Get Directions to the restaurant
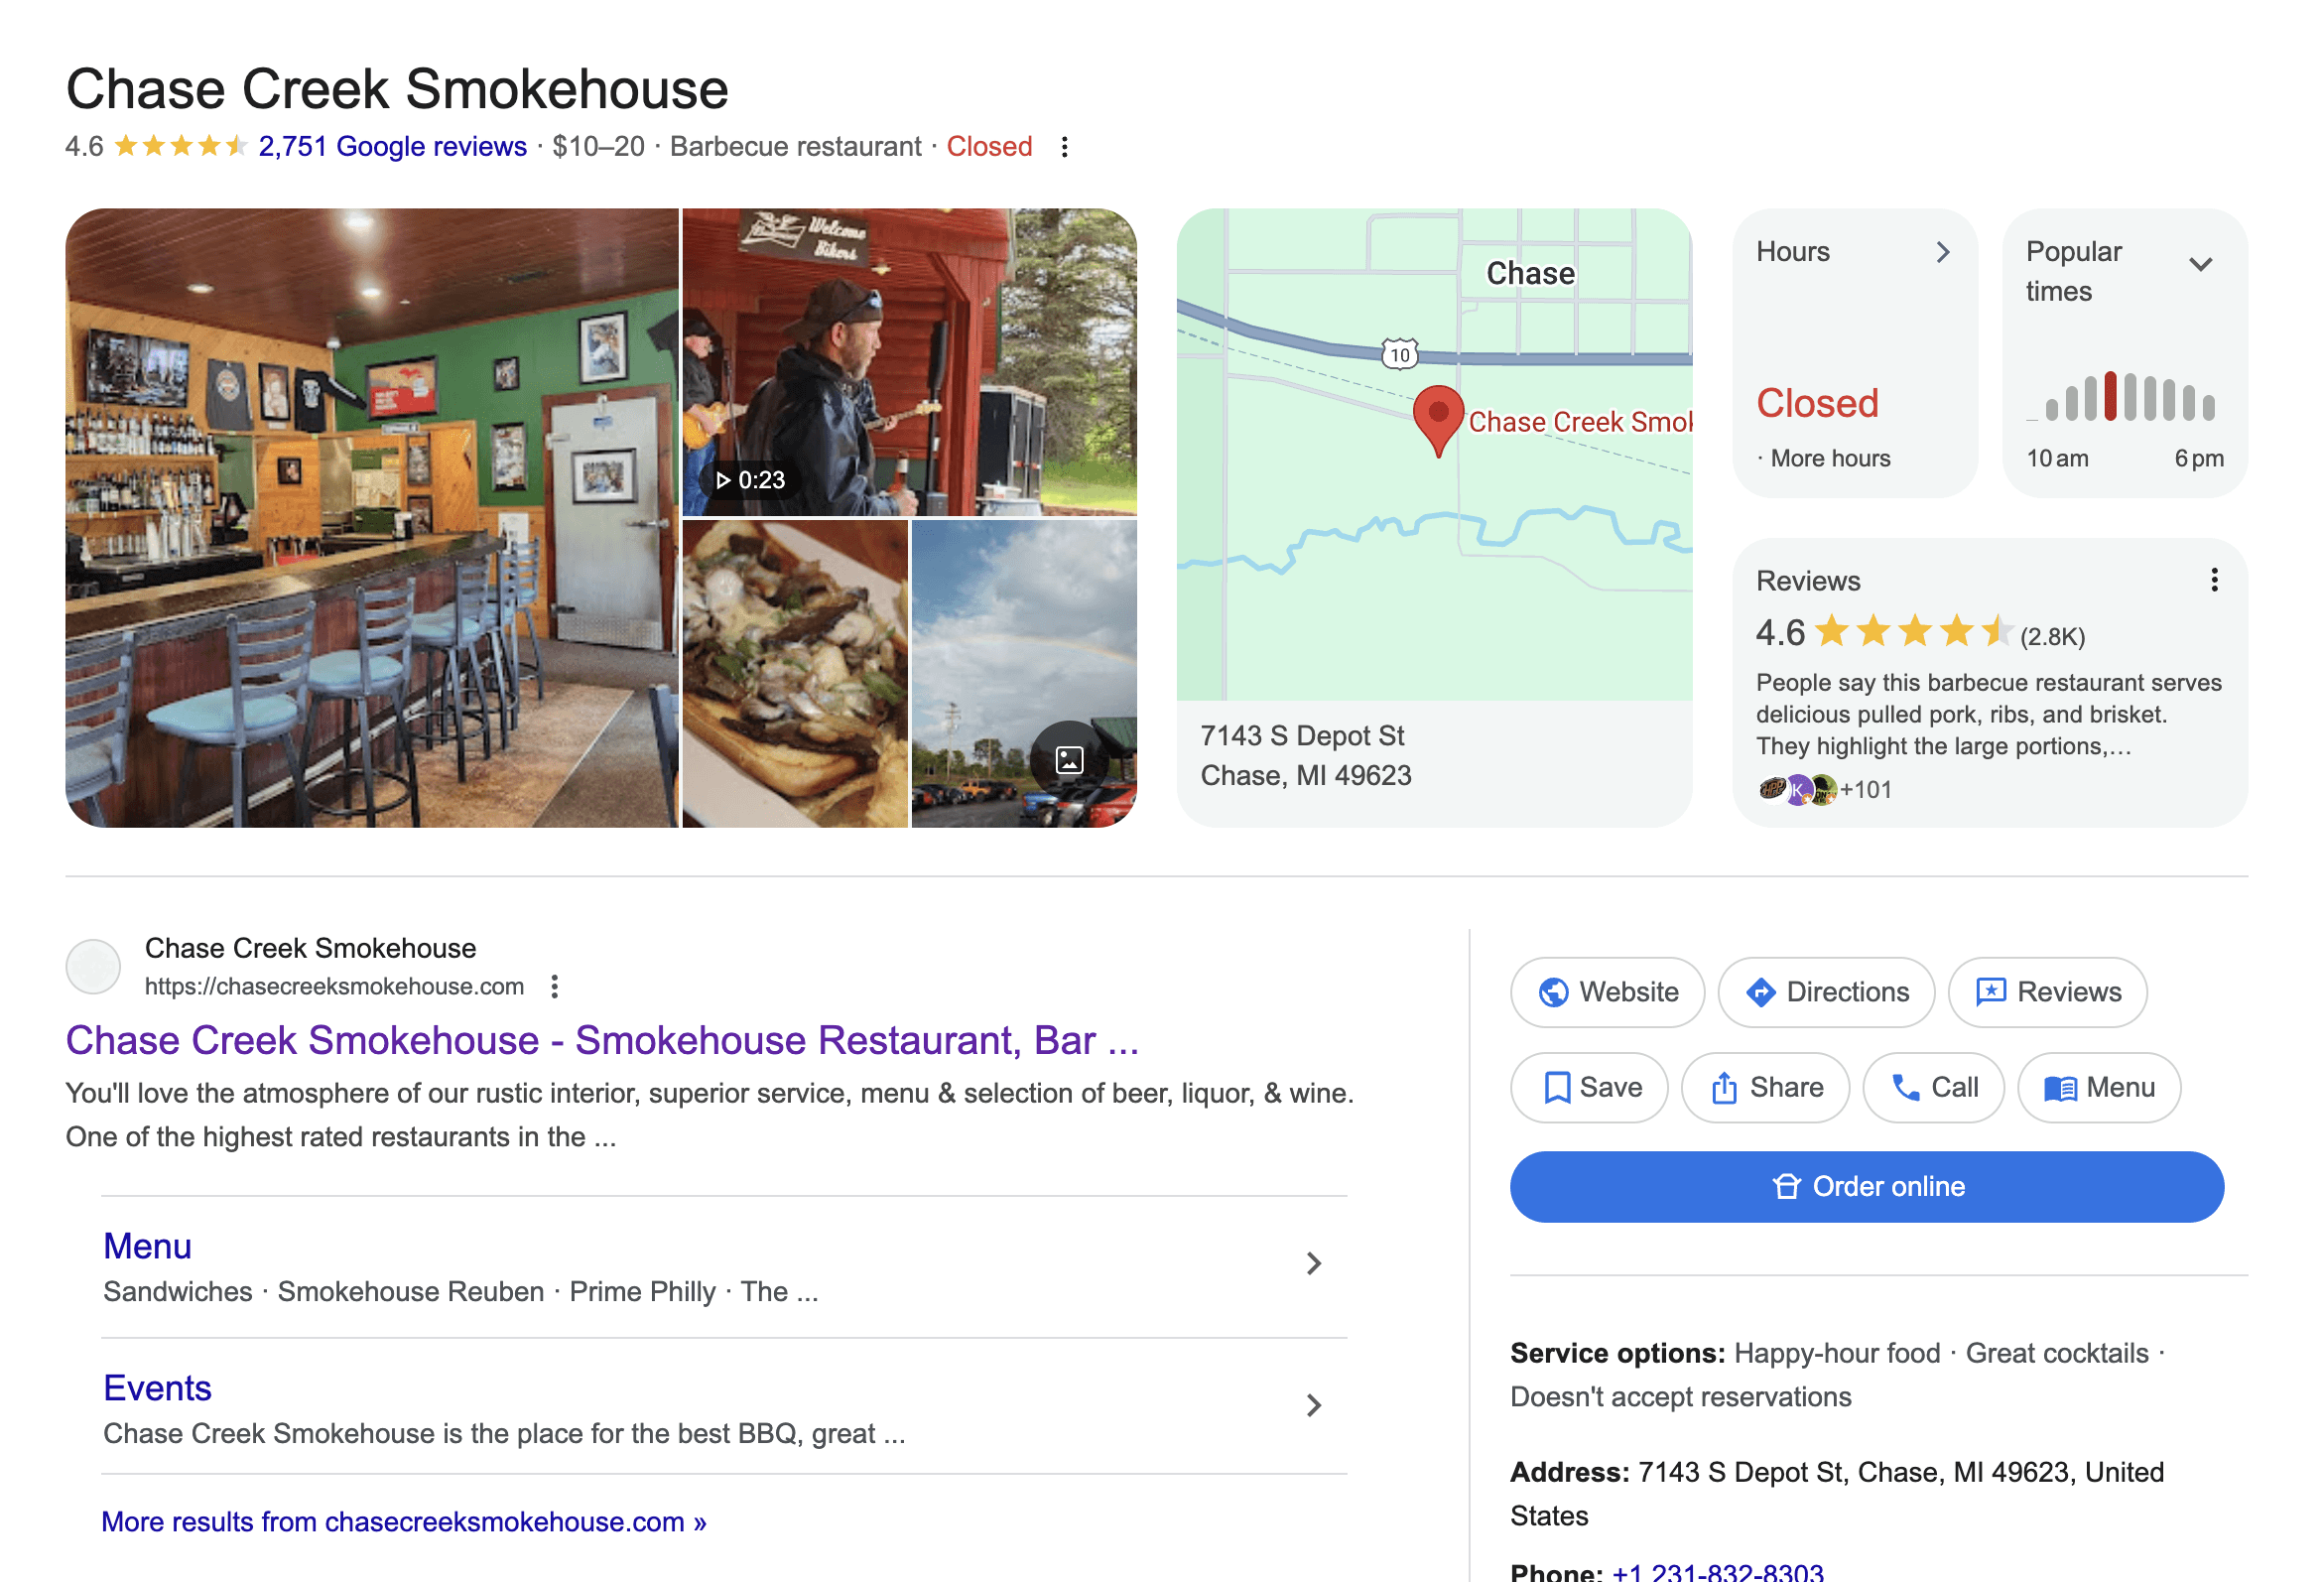The width and height of the screenshot is (2324, 1582). point(1826,992)
